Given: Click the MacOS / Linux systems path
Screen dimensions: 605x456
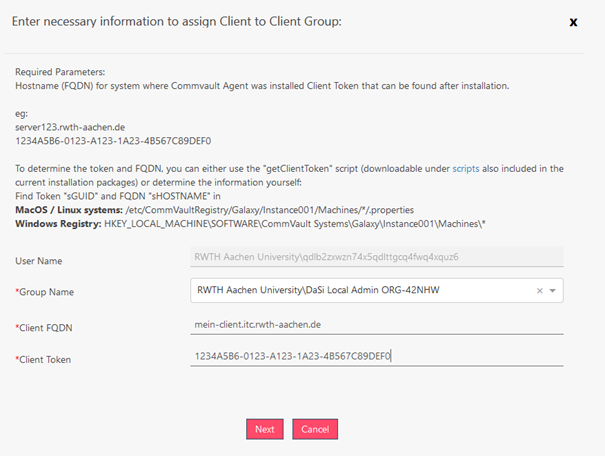Looking at the screenshot, I should pos(269,210).
